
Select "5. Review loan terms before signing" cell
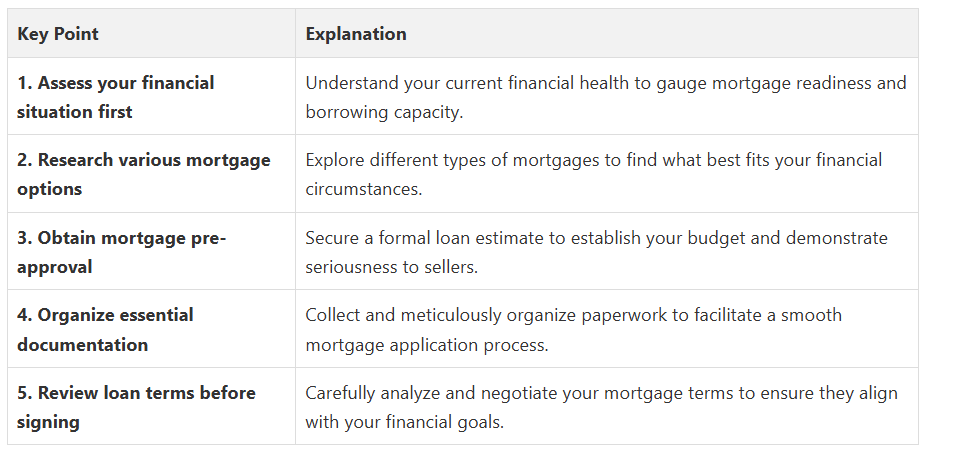click(137, 407)
